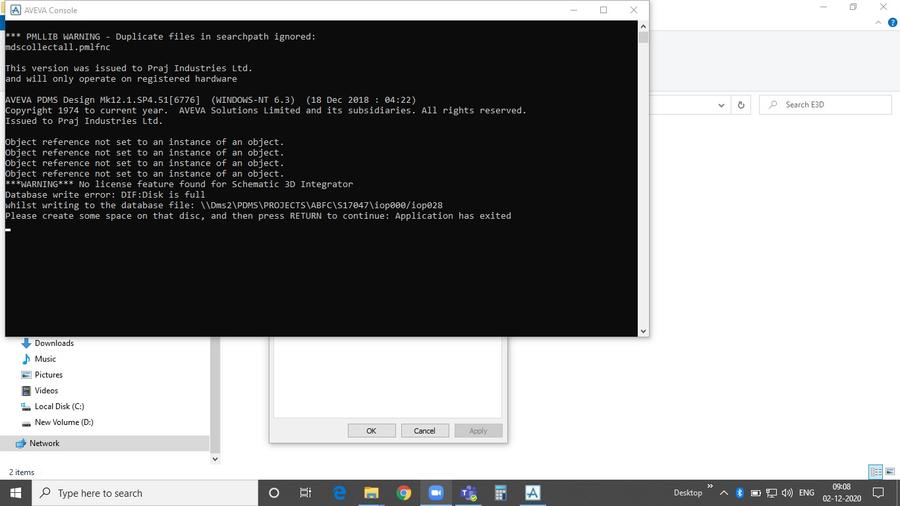Click the Bluetooth tray icon
The width and height of the screenshot is (900, 506).
[x=740, y=493]
